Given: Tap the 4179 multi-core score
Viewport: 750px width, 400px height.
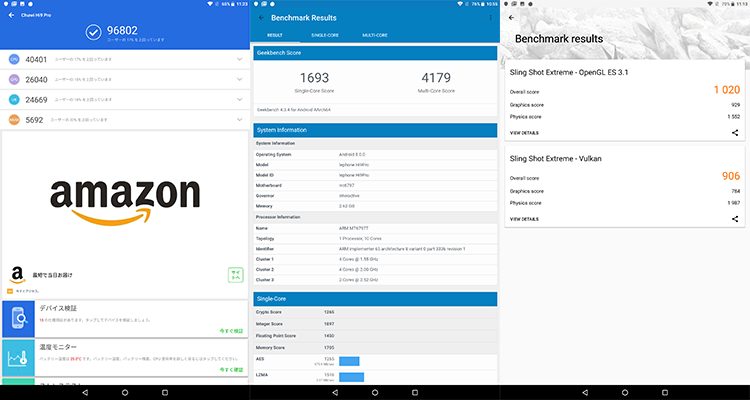Looking at the screenshot, I should point(436,78).
